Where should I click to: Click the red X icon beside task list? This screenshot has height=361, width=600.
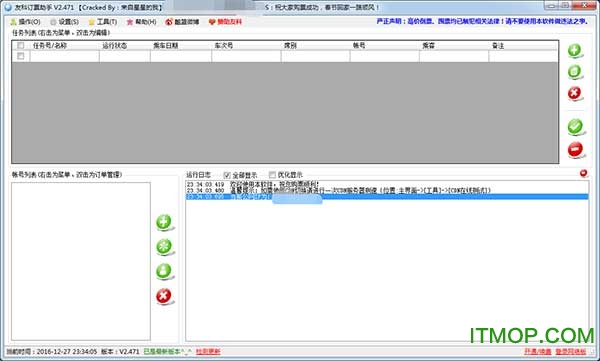coord(574,93)
